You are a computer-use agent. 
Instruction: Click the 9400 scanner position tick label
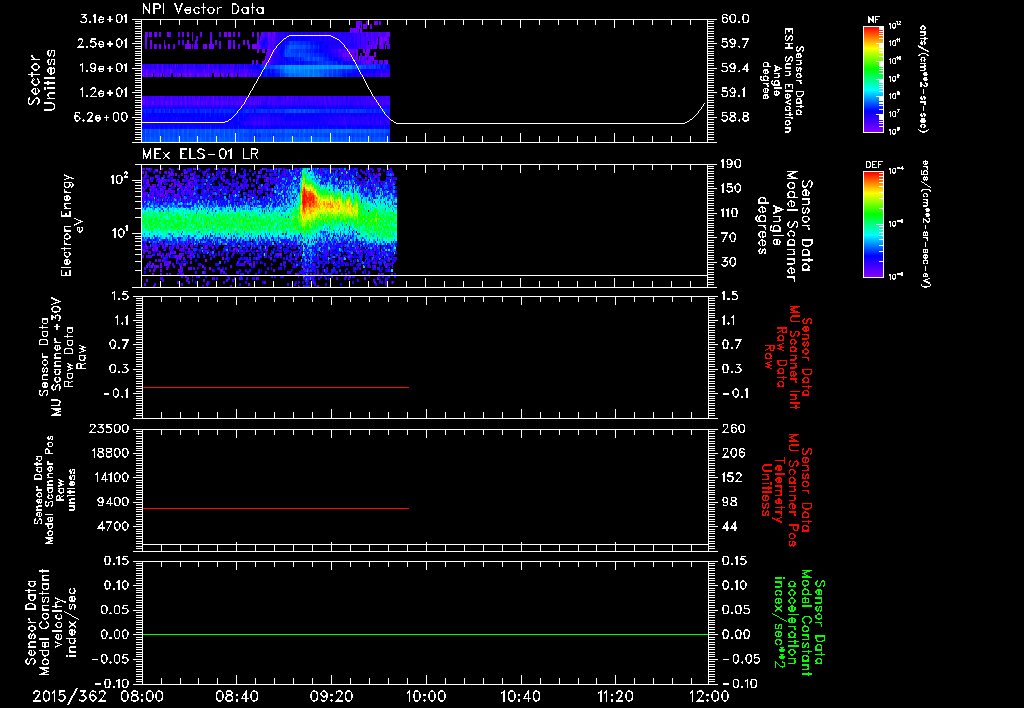[x=114, y=502]
